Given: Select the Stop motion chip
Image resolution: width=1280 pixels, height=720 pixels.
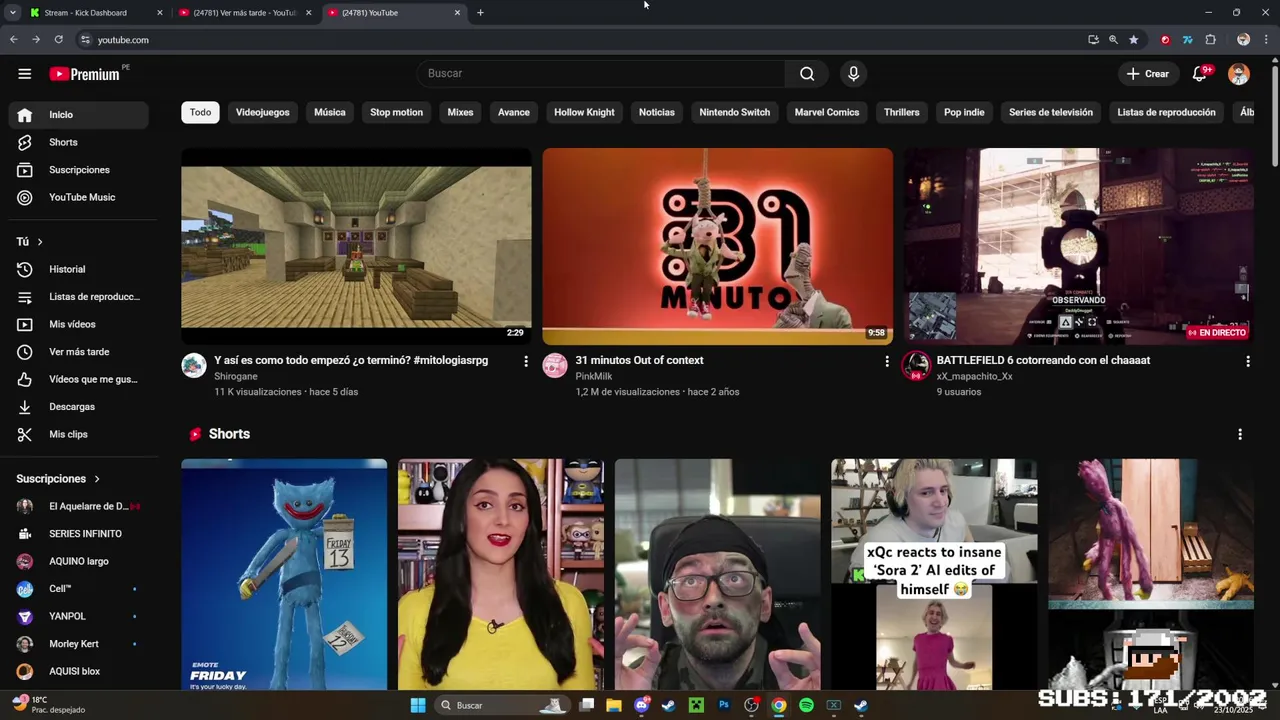Looking at the screenshot, I should (x=396, y=112).
